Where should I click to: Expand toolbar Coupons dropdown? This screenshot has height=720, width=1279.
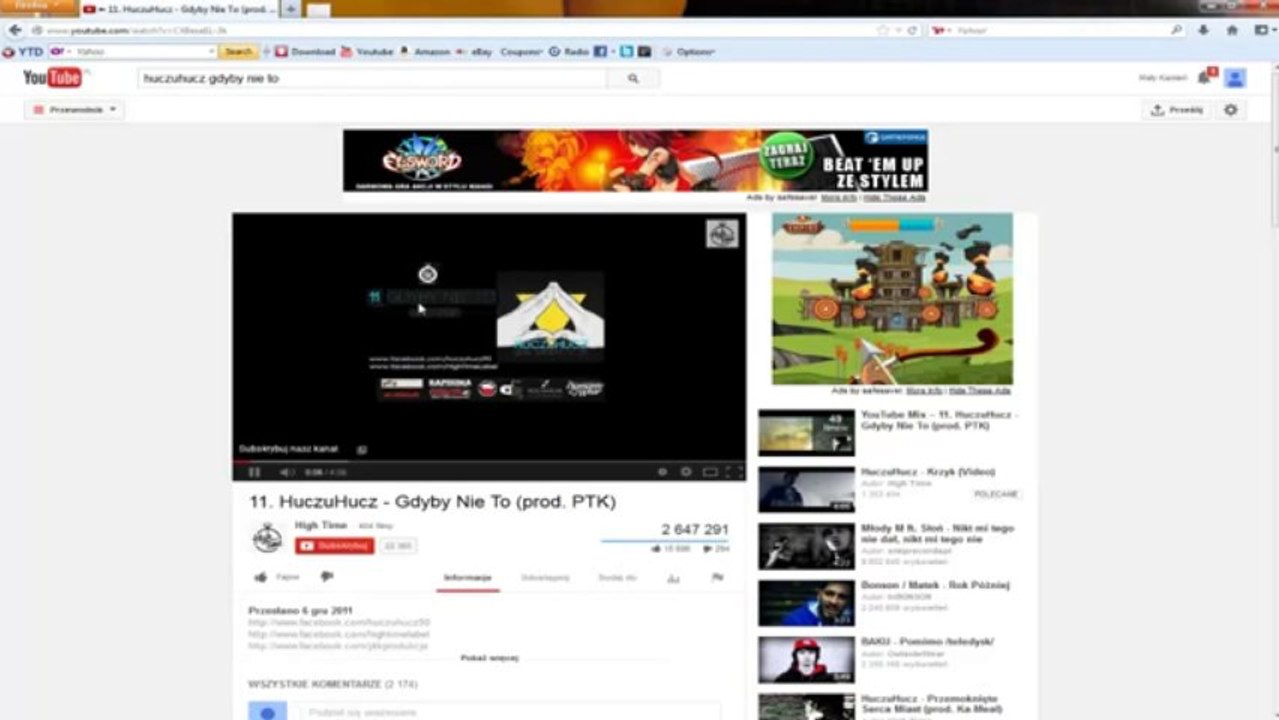tap(522, 51)
